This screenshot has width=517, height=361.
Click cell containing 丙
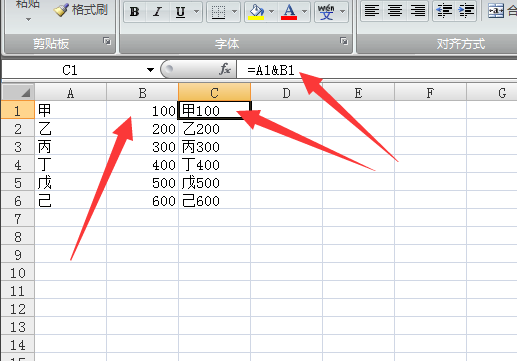click(70, 146)
